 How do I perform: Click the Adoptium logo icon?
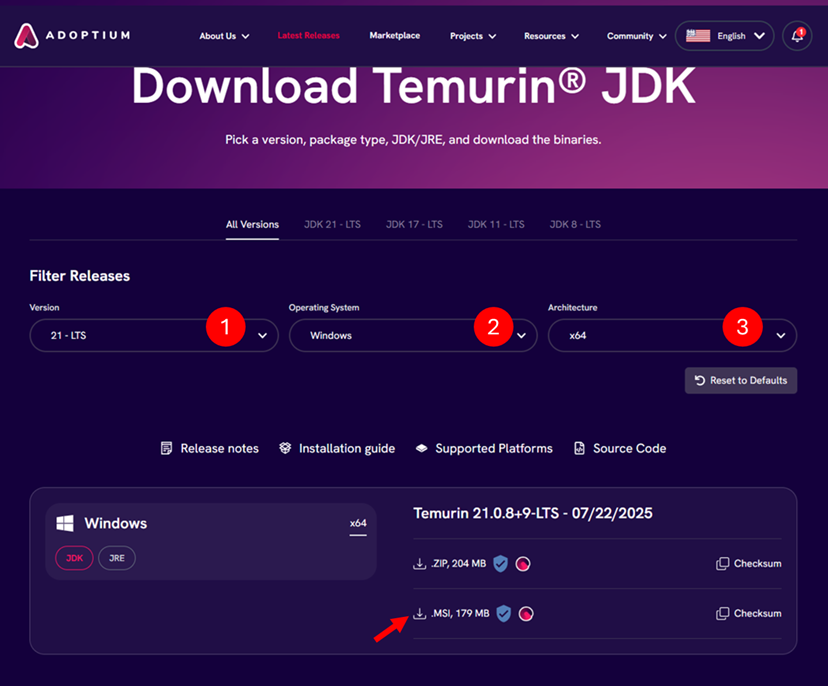point(26,35)
